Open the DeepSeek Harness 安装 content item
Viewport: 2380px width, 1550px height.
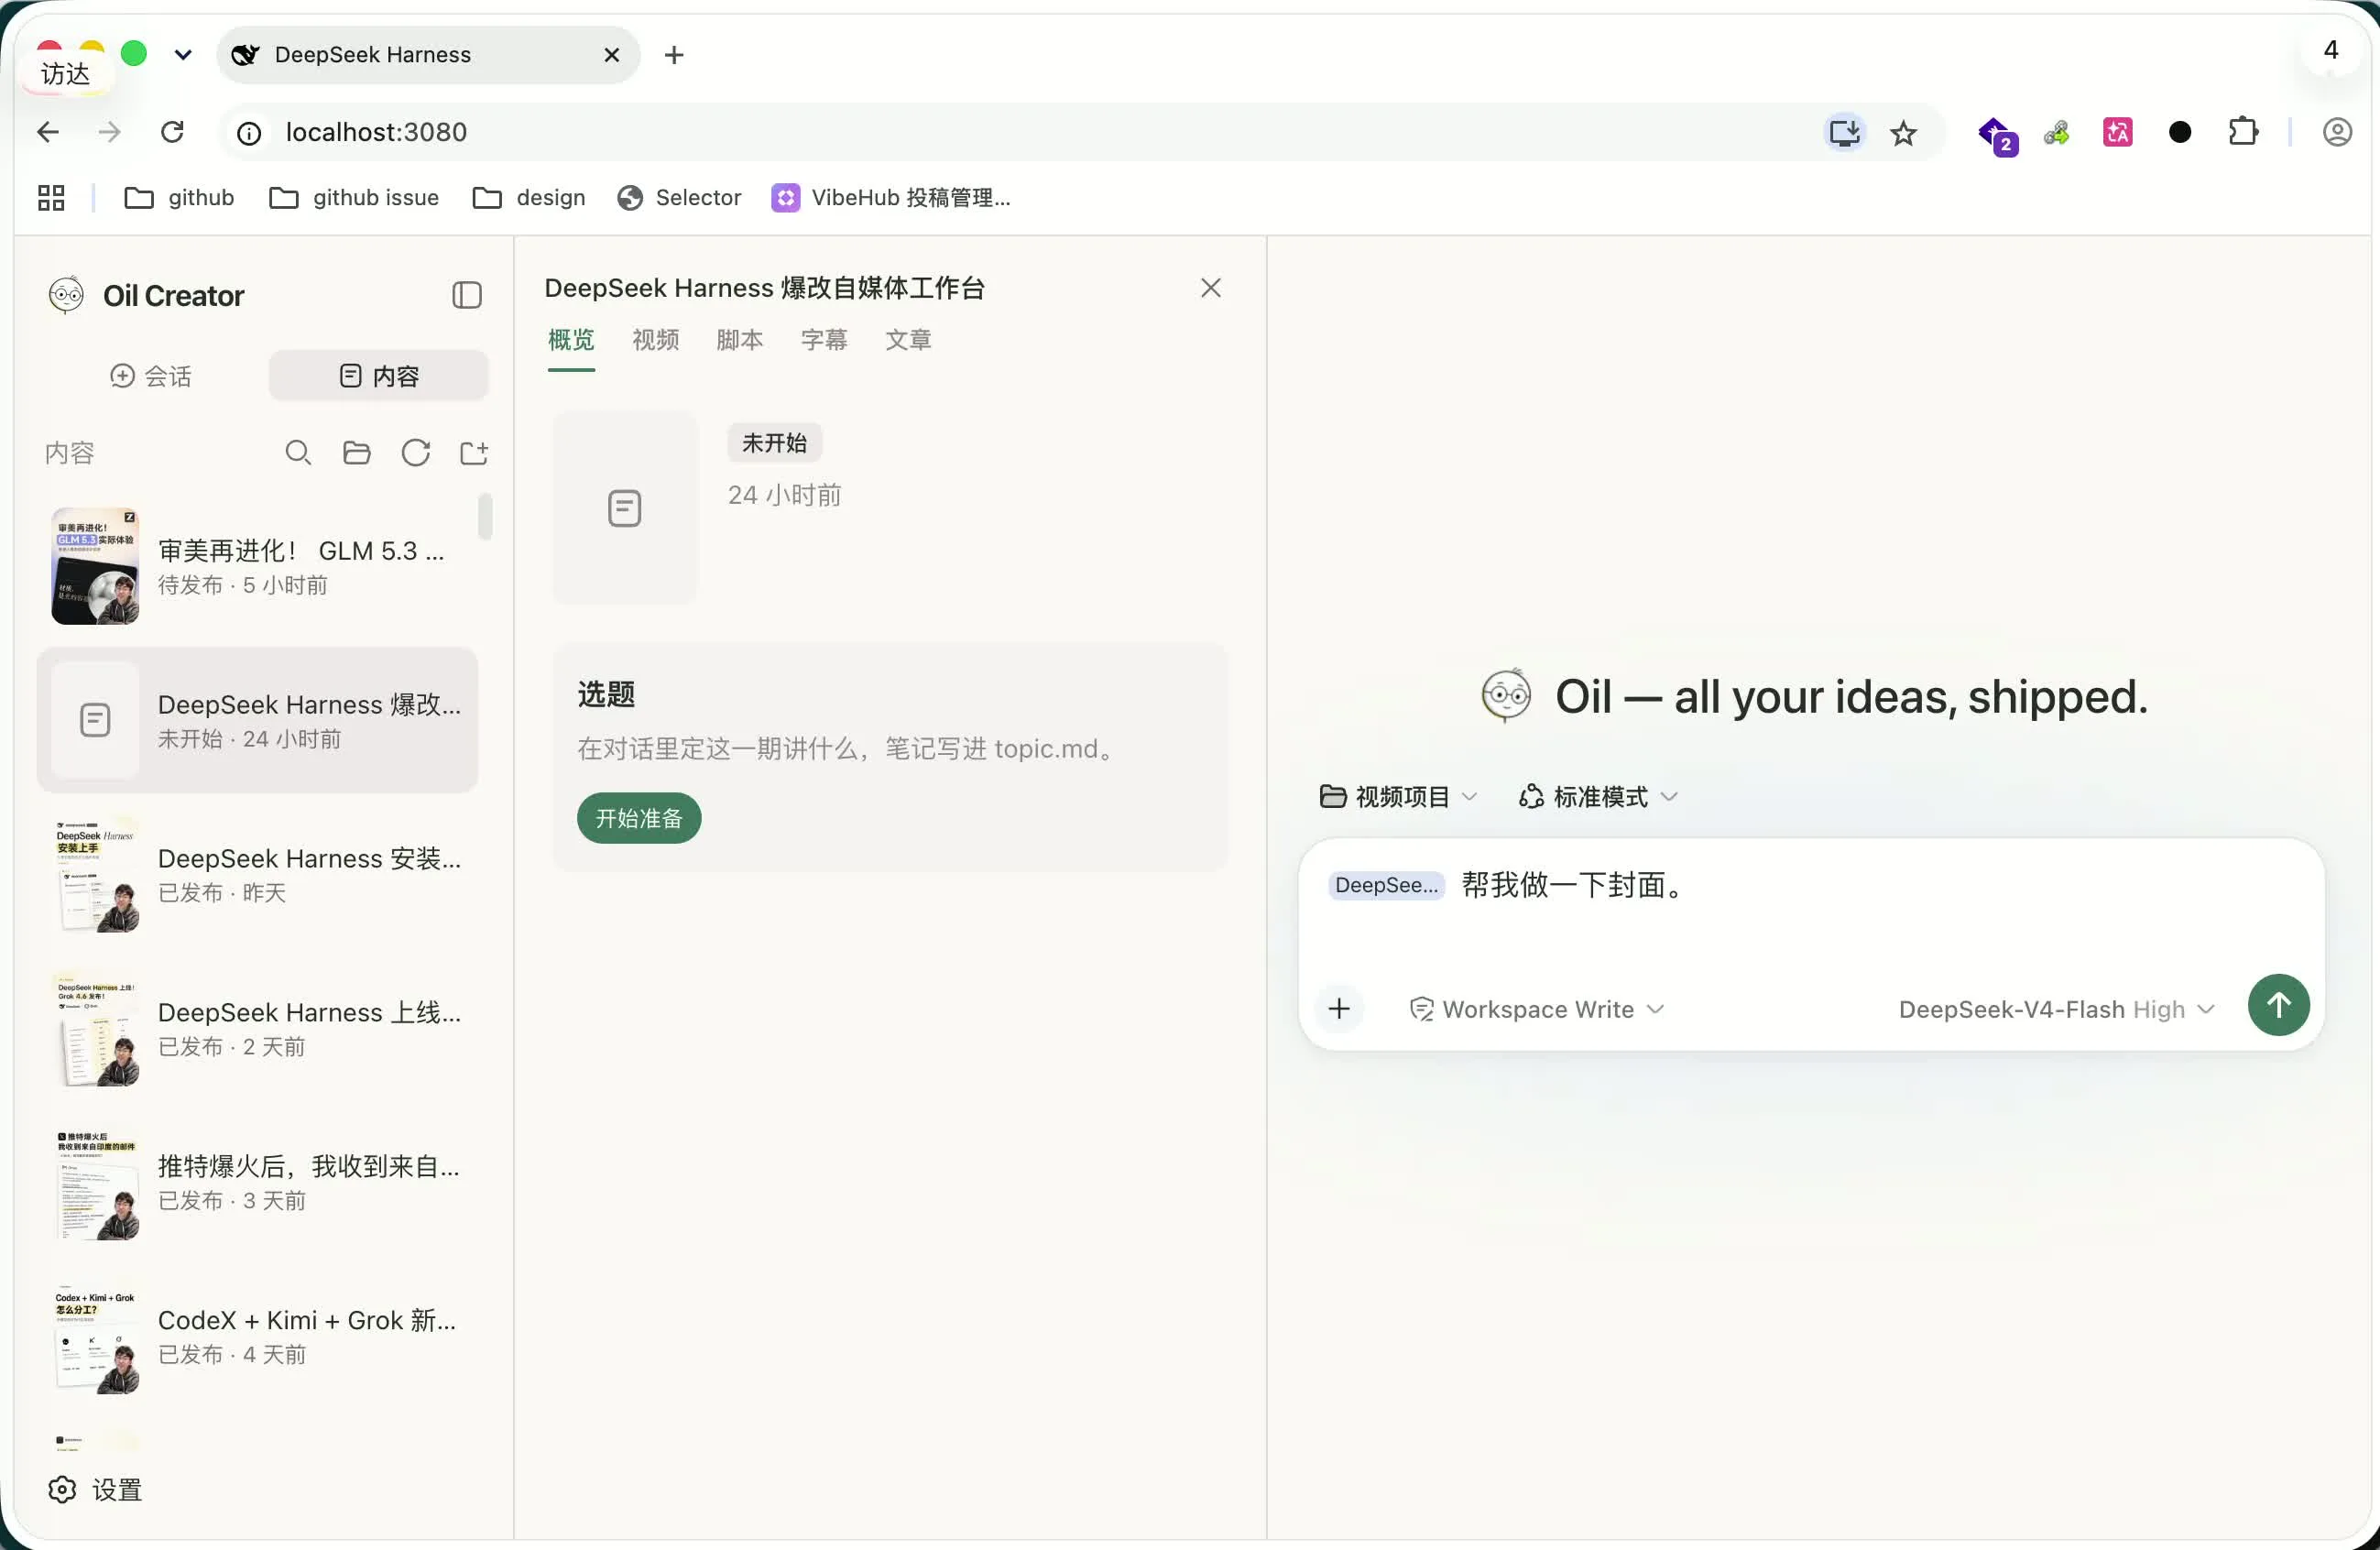258,874
